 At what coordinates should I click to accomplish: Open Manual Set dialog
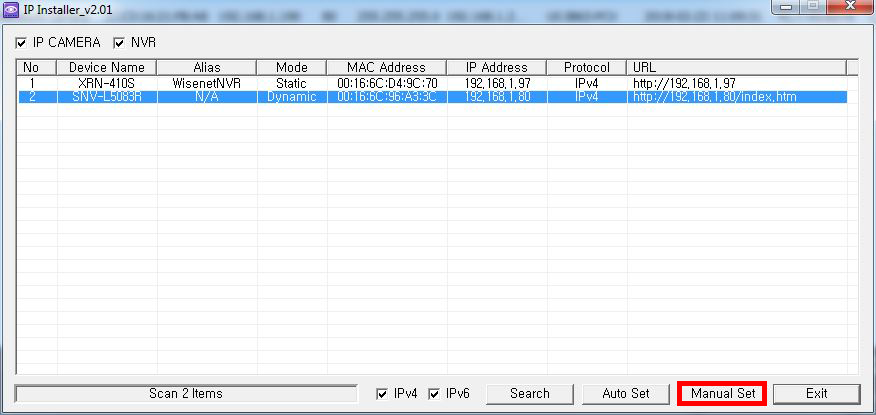(x=722, y=394)
